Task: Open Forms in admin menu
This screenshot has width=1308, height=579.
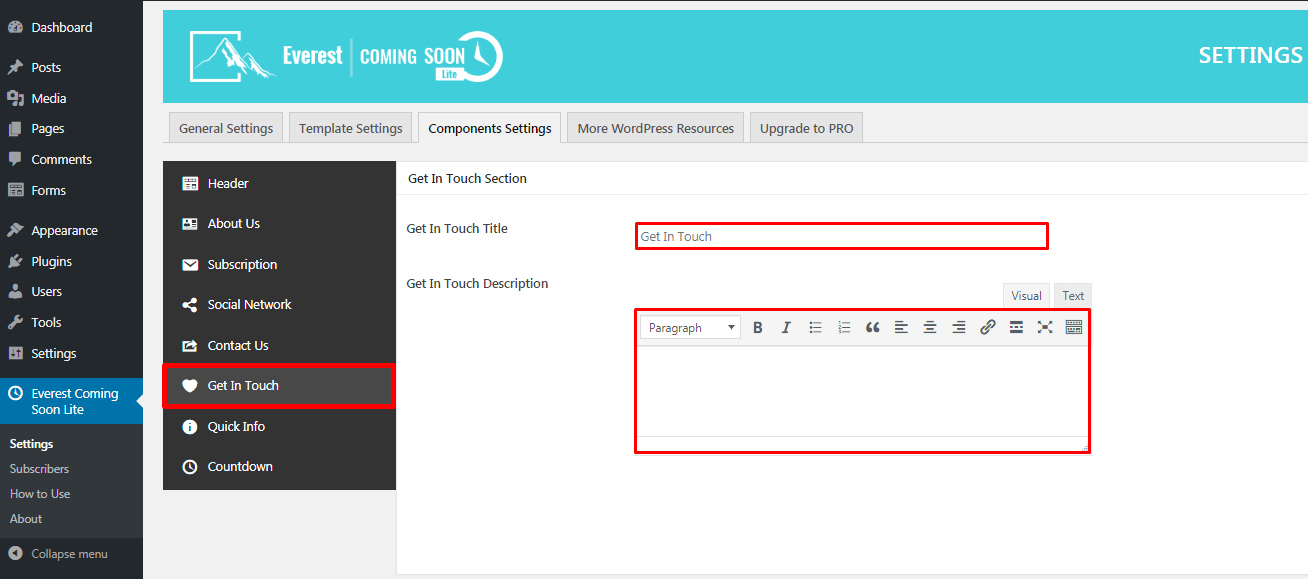Action: [71, 190]
